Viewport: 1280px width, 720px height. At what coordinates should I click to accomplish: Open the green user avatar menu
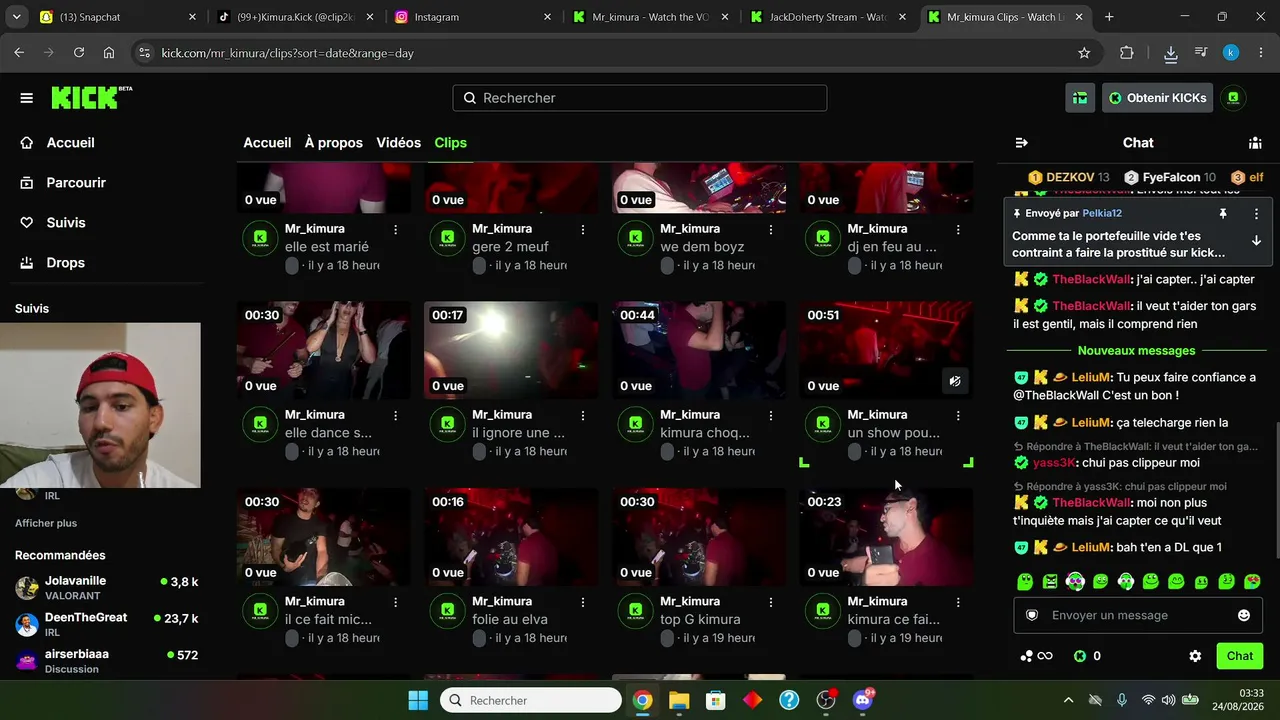[x=1233, y=98]
